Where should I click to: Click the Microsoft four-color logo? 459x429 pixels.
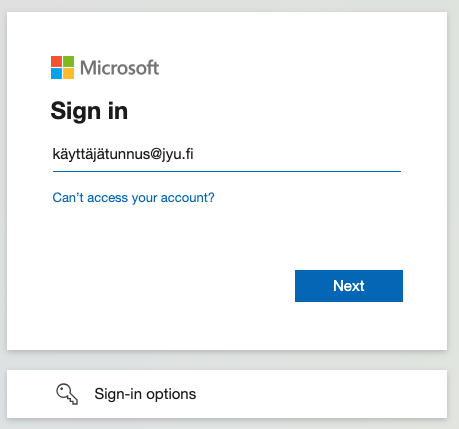point(62,67)
